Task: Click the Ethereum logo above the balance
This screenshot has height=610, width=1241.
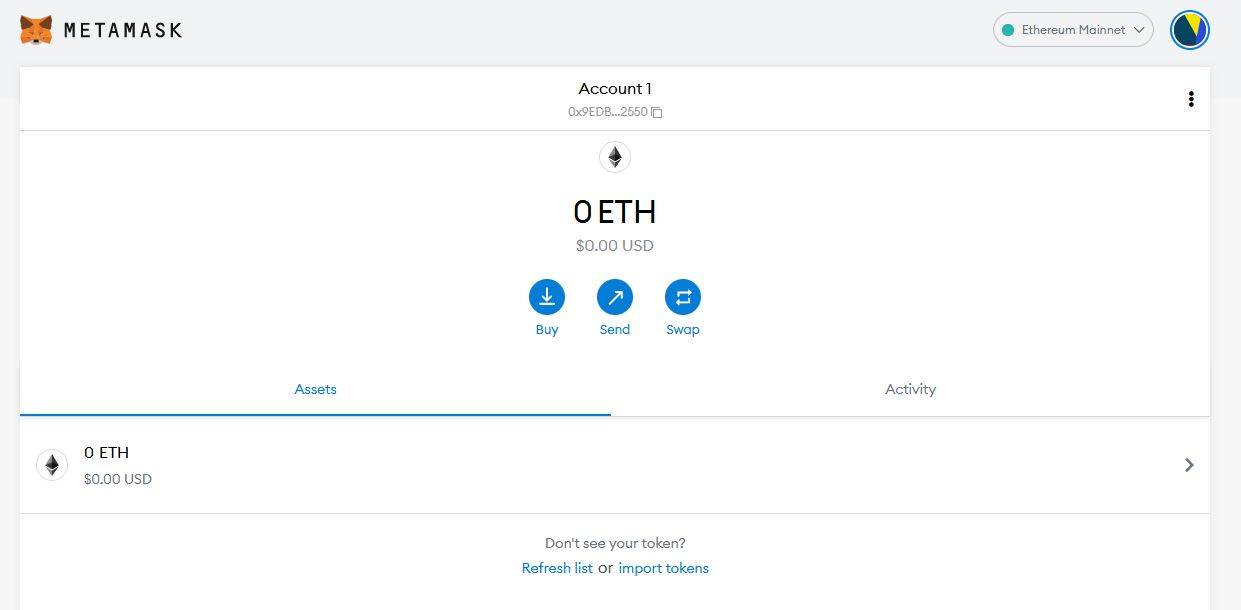Action: (x=615, y=157)
